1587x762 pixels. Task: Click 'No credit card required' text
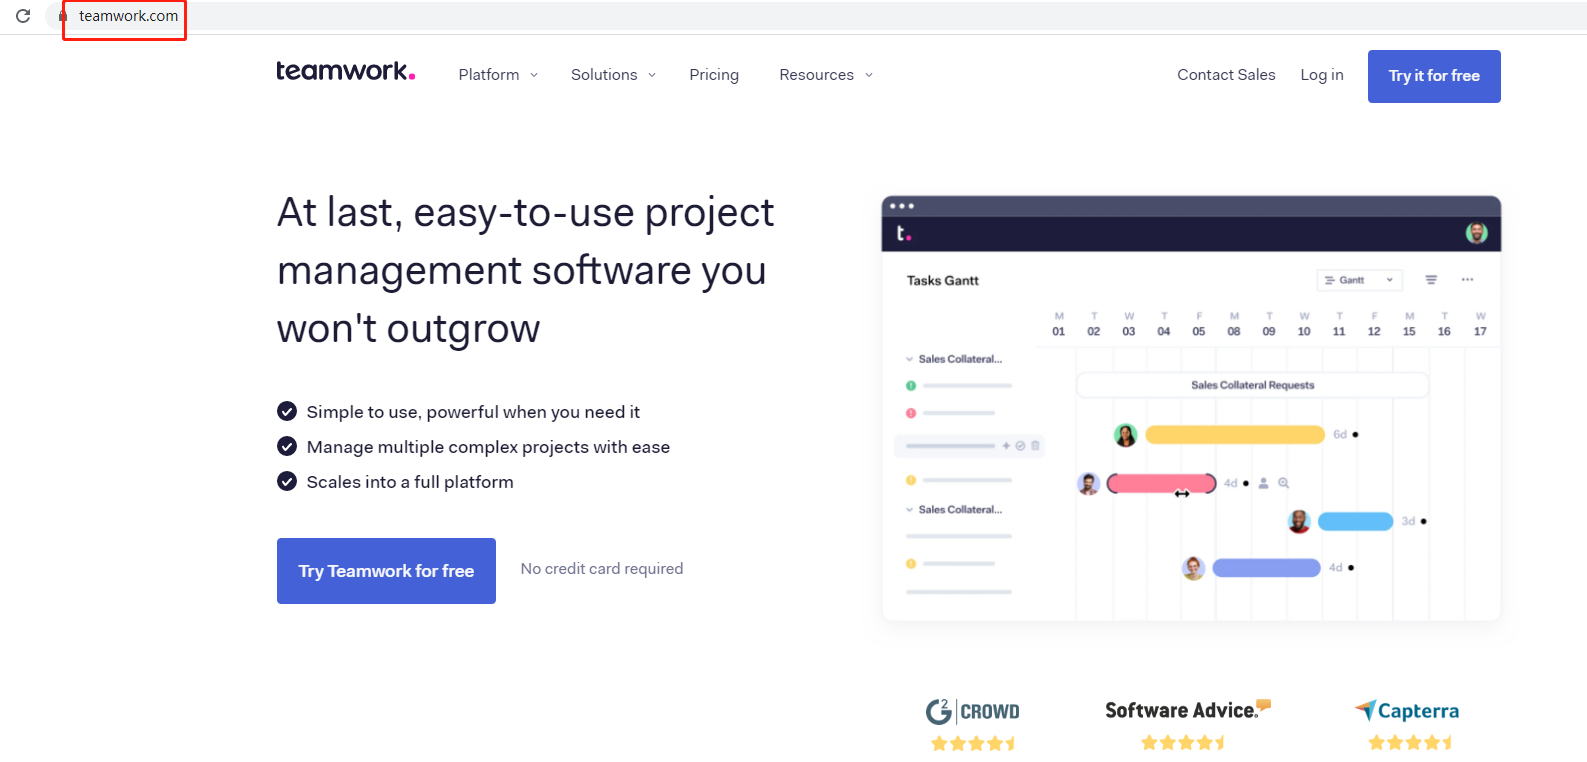click(602, 569)
